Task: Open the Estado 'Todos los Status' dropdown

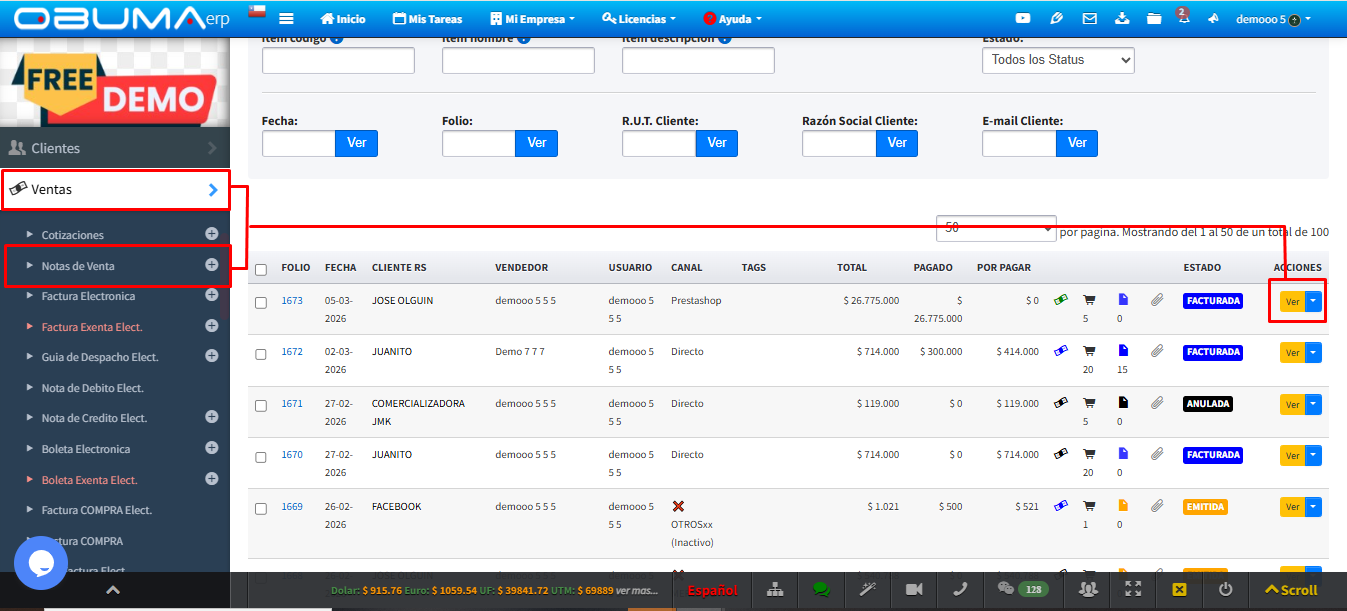Action: click(x=1057, y=60)
